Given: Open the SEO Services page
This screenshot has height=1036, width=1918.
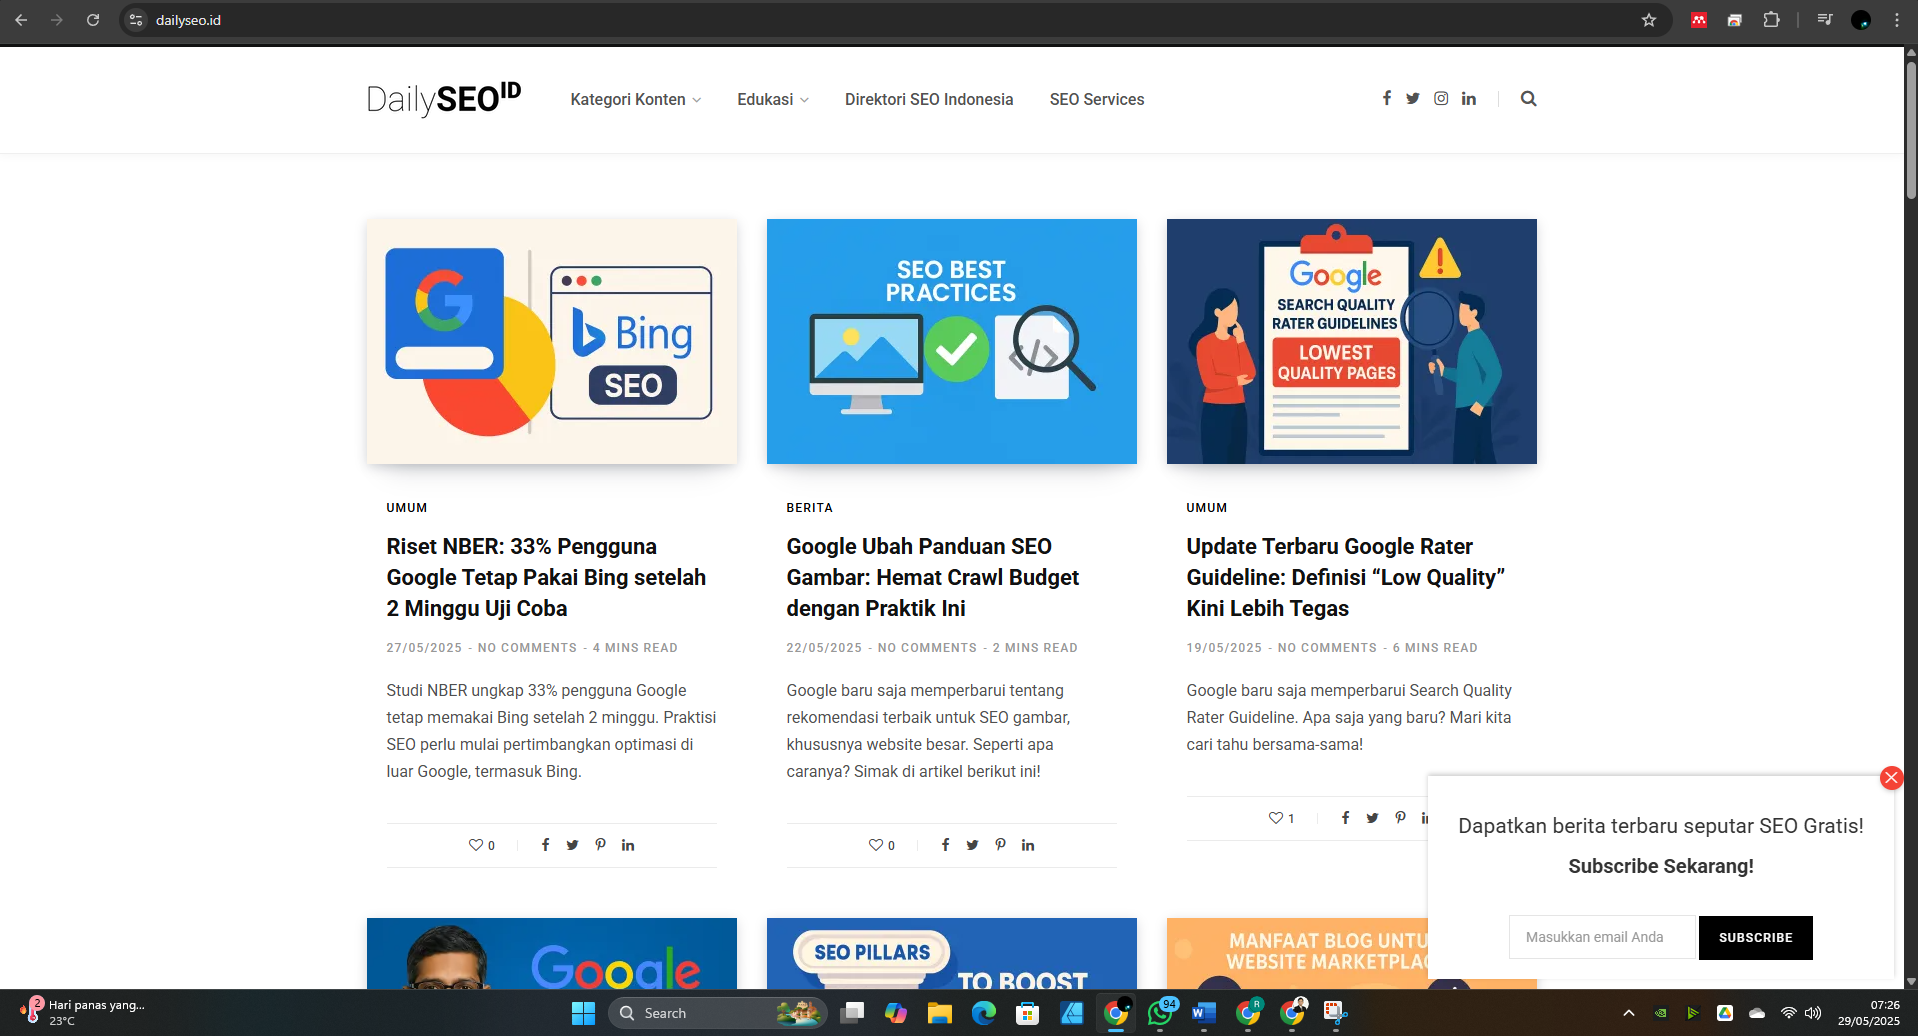Looking at the screenshot, I should coord(1097,99).
